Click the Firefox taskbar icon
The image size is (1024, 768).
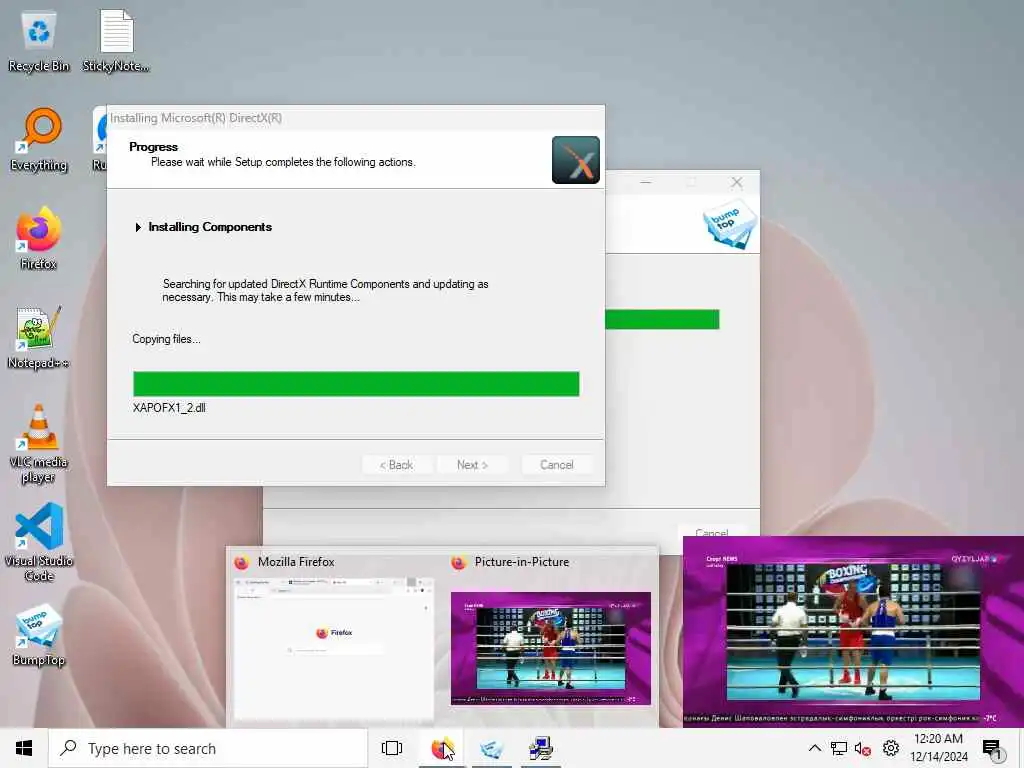pyautogui.click(x=442, y=748)
